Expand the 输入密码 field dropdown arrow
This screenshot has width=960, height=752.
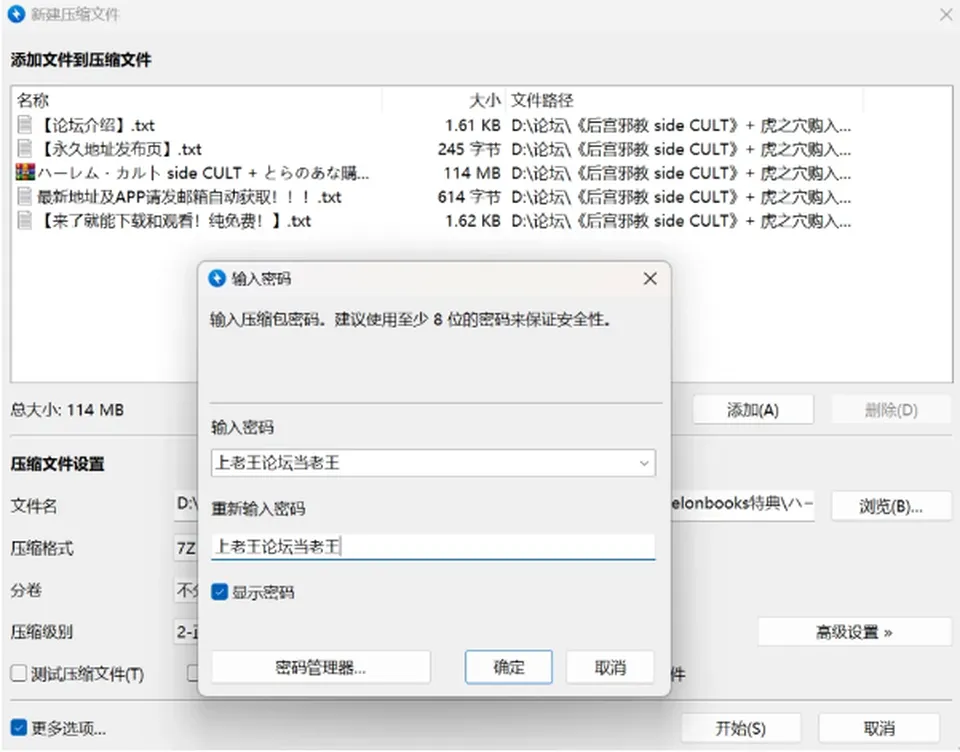[x=643, y=463]
